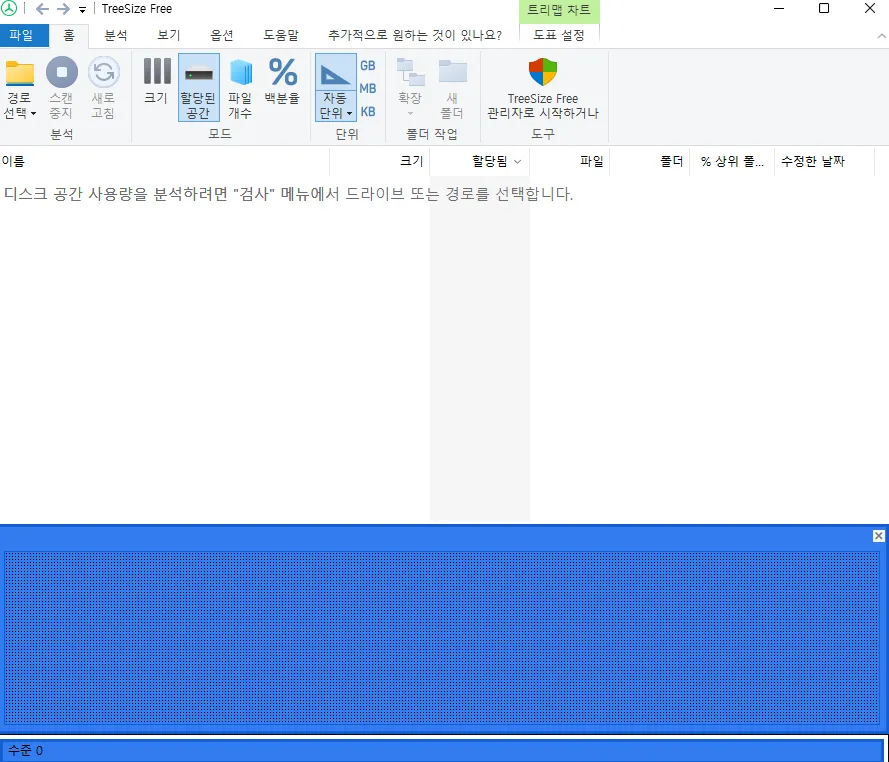
Task: Open the 경로 선택 folder button
Action: click(x=20, y=88)
